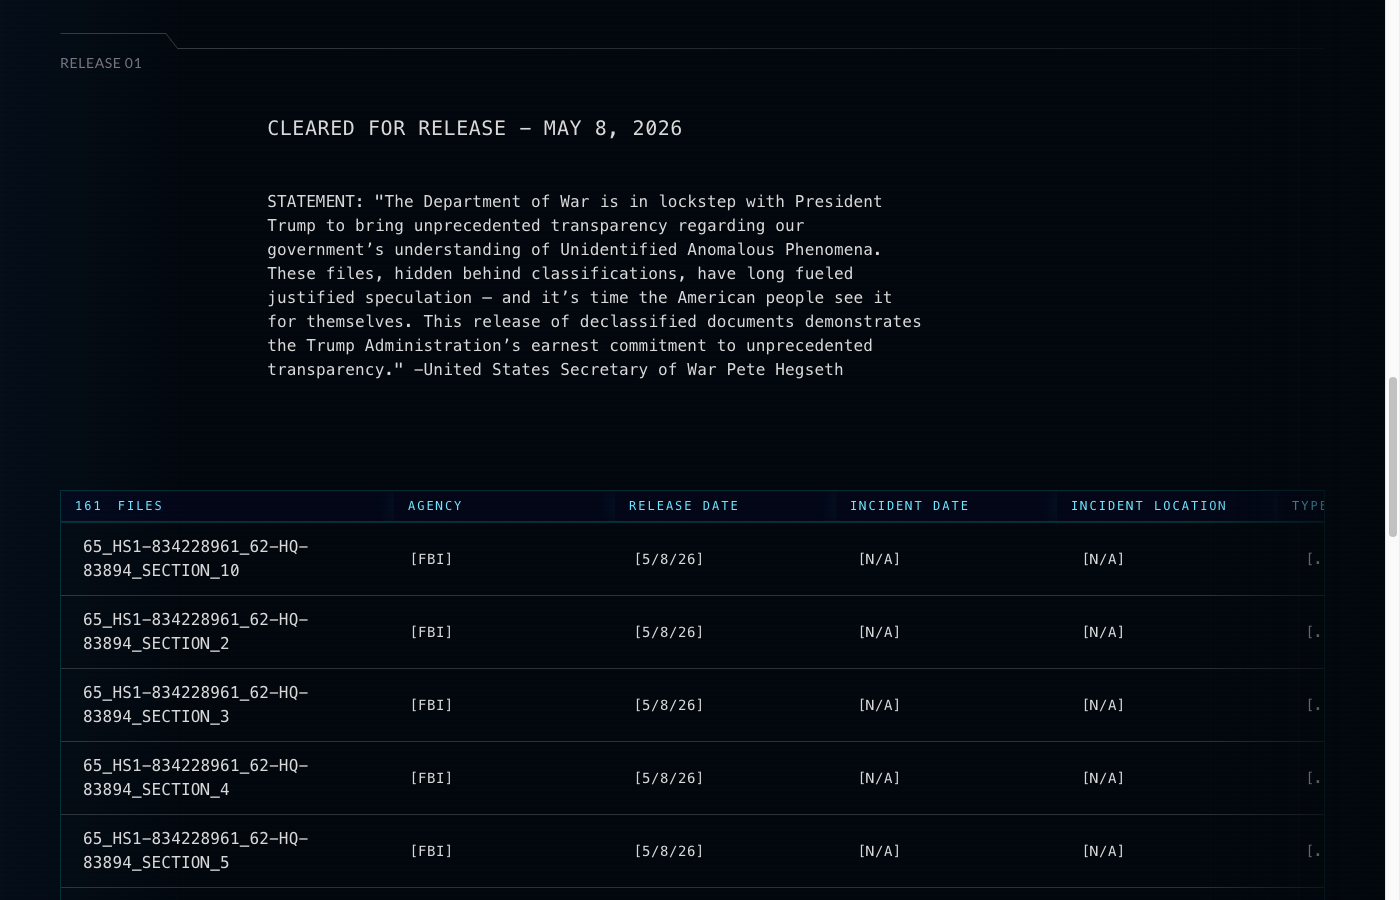This screenshot has height=900, width=1400.
Task: Click the incident date [N/A] in SECTION_5 row
Action: (879, 851)
